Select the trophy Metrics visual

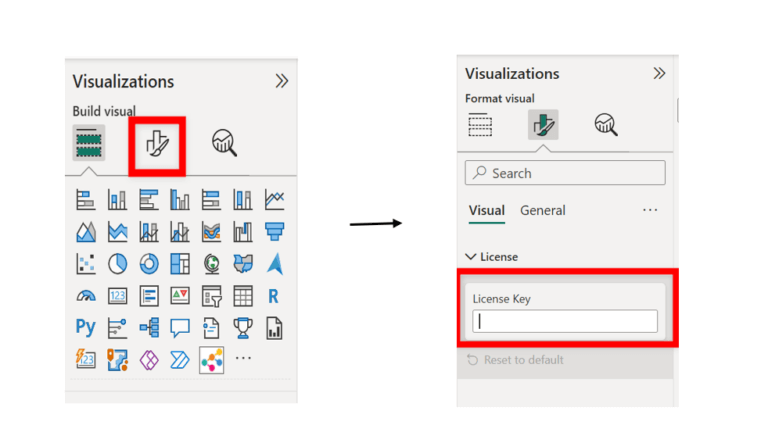pos(242,328)
